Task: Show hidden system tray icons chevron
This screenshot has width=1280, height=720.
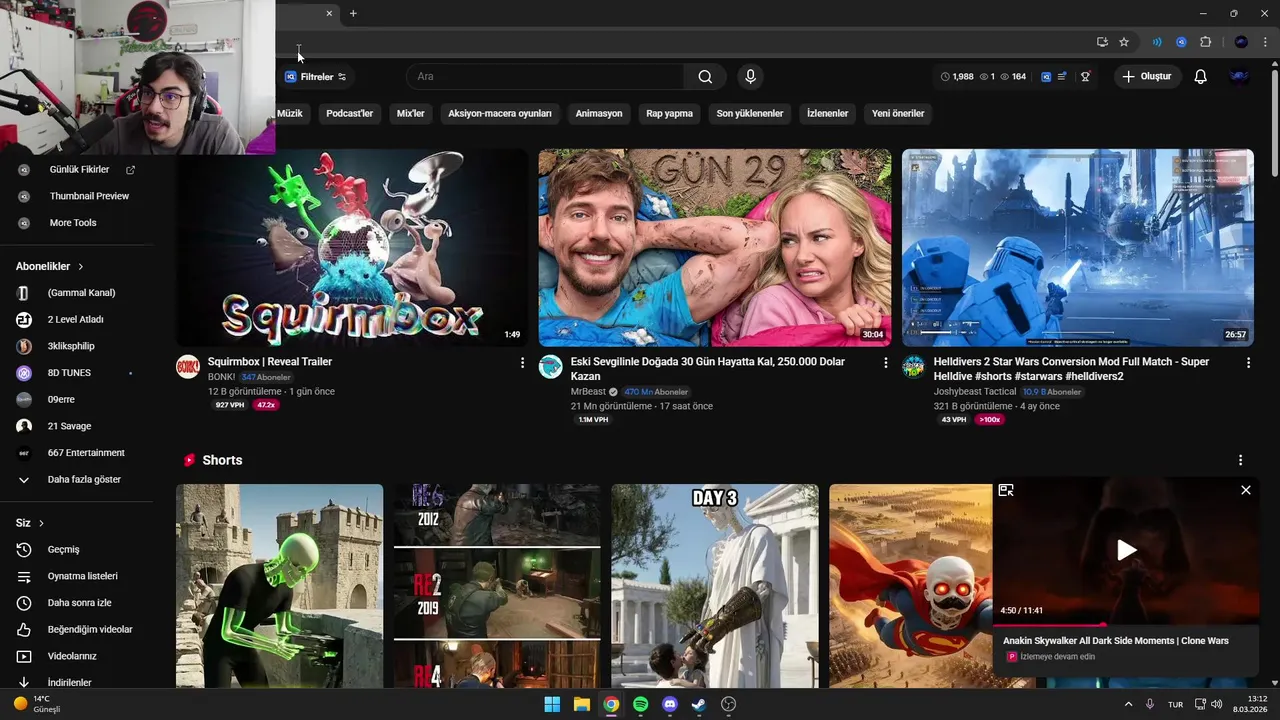Action: tap(1129, 704)
